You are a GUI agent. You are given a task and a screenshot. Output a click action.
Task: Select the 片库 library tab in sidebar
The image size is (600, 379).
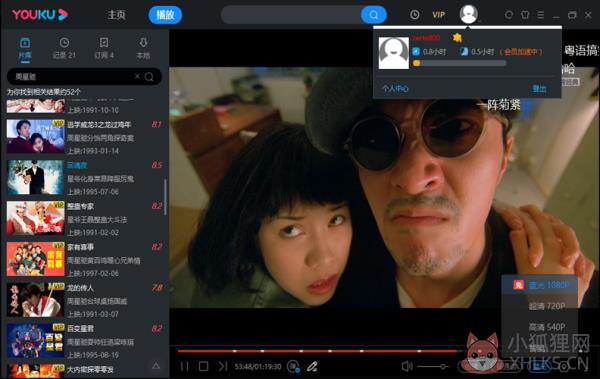(25, 48)
